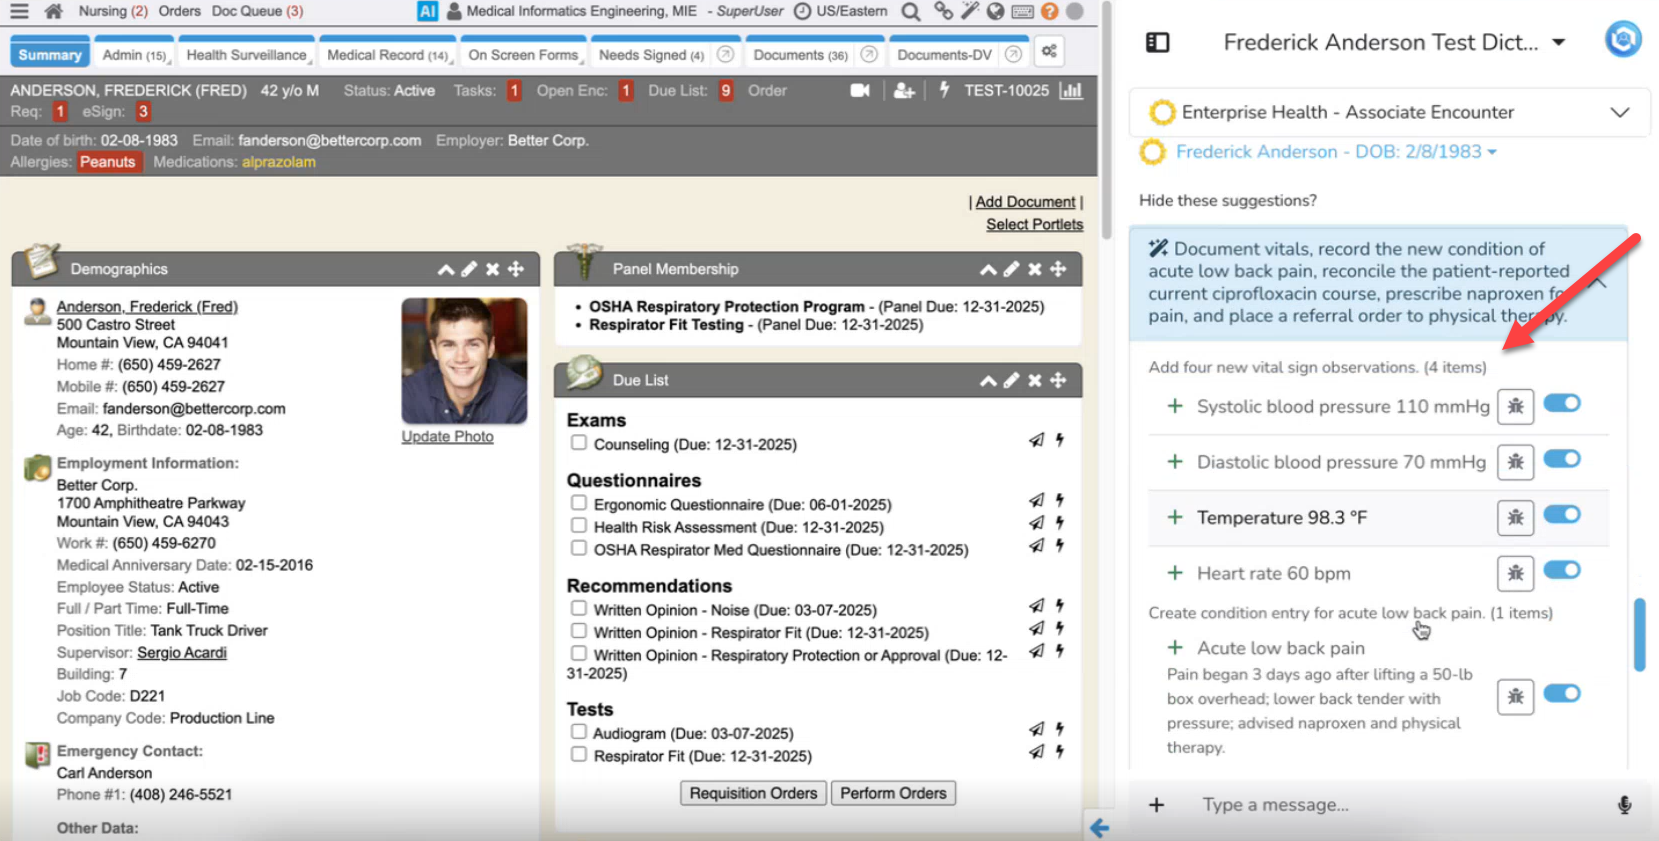Switch to the Health Surveillance tab
Viewport: 1659px width, 841px height.
246,55
